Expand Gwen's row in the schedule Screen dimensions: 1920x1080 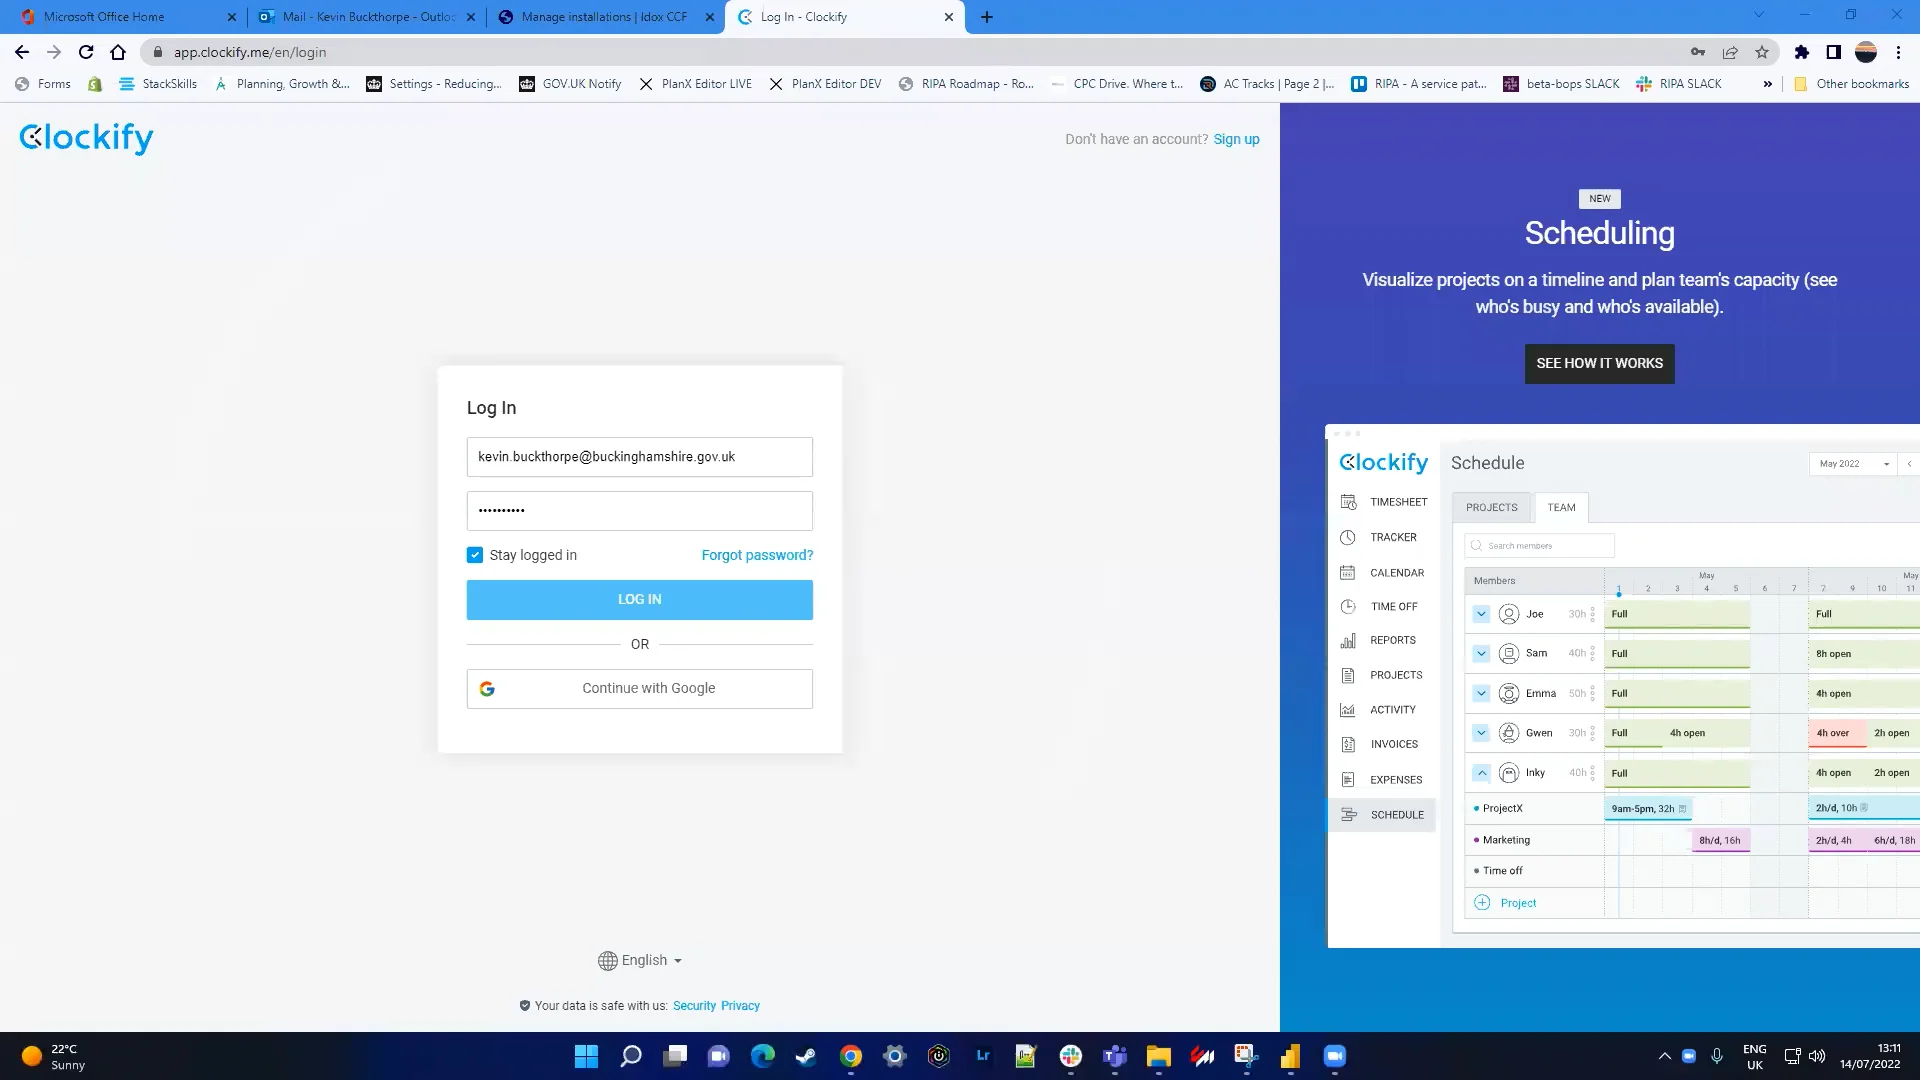click(1481, 733)
